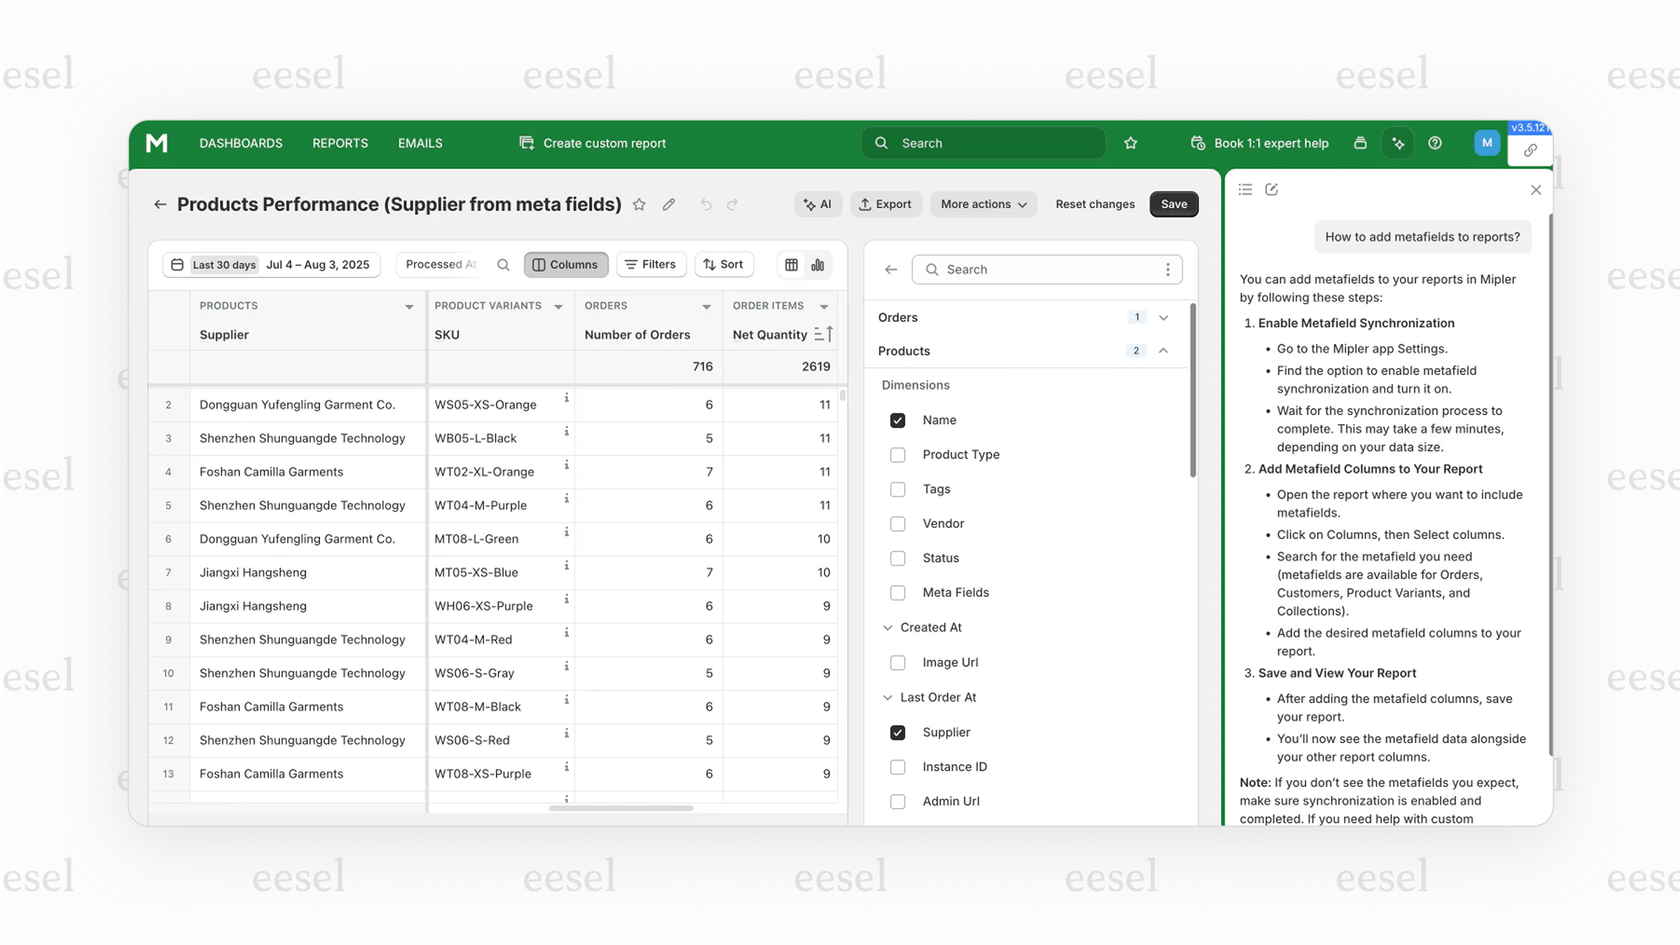This screenshot has height=945, width=1680.
Task: Uncheck the Supplier dimension
Action: coord(897,732)
